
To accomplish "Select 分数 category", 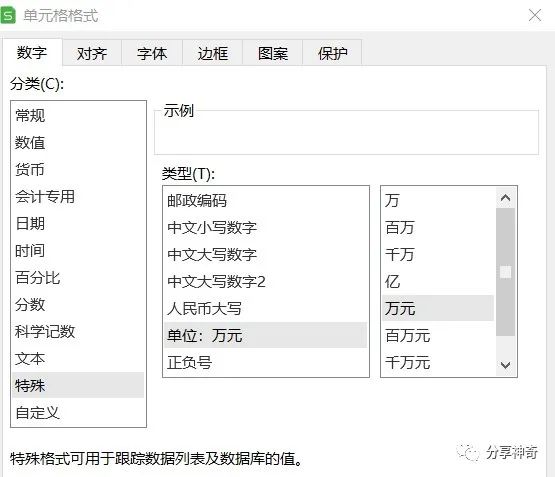I will [x=78, y=304].
